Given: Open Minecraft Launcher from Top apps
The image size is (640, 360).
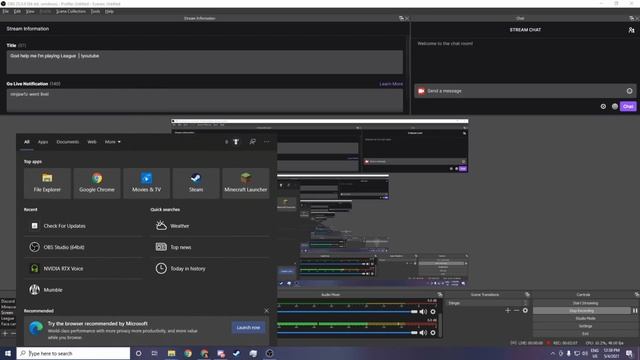Looking at the screenshot, I should point(246,183).
